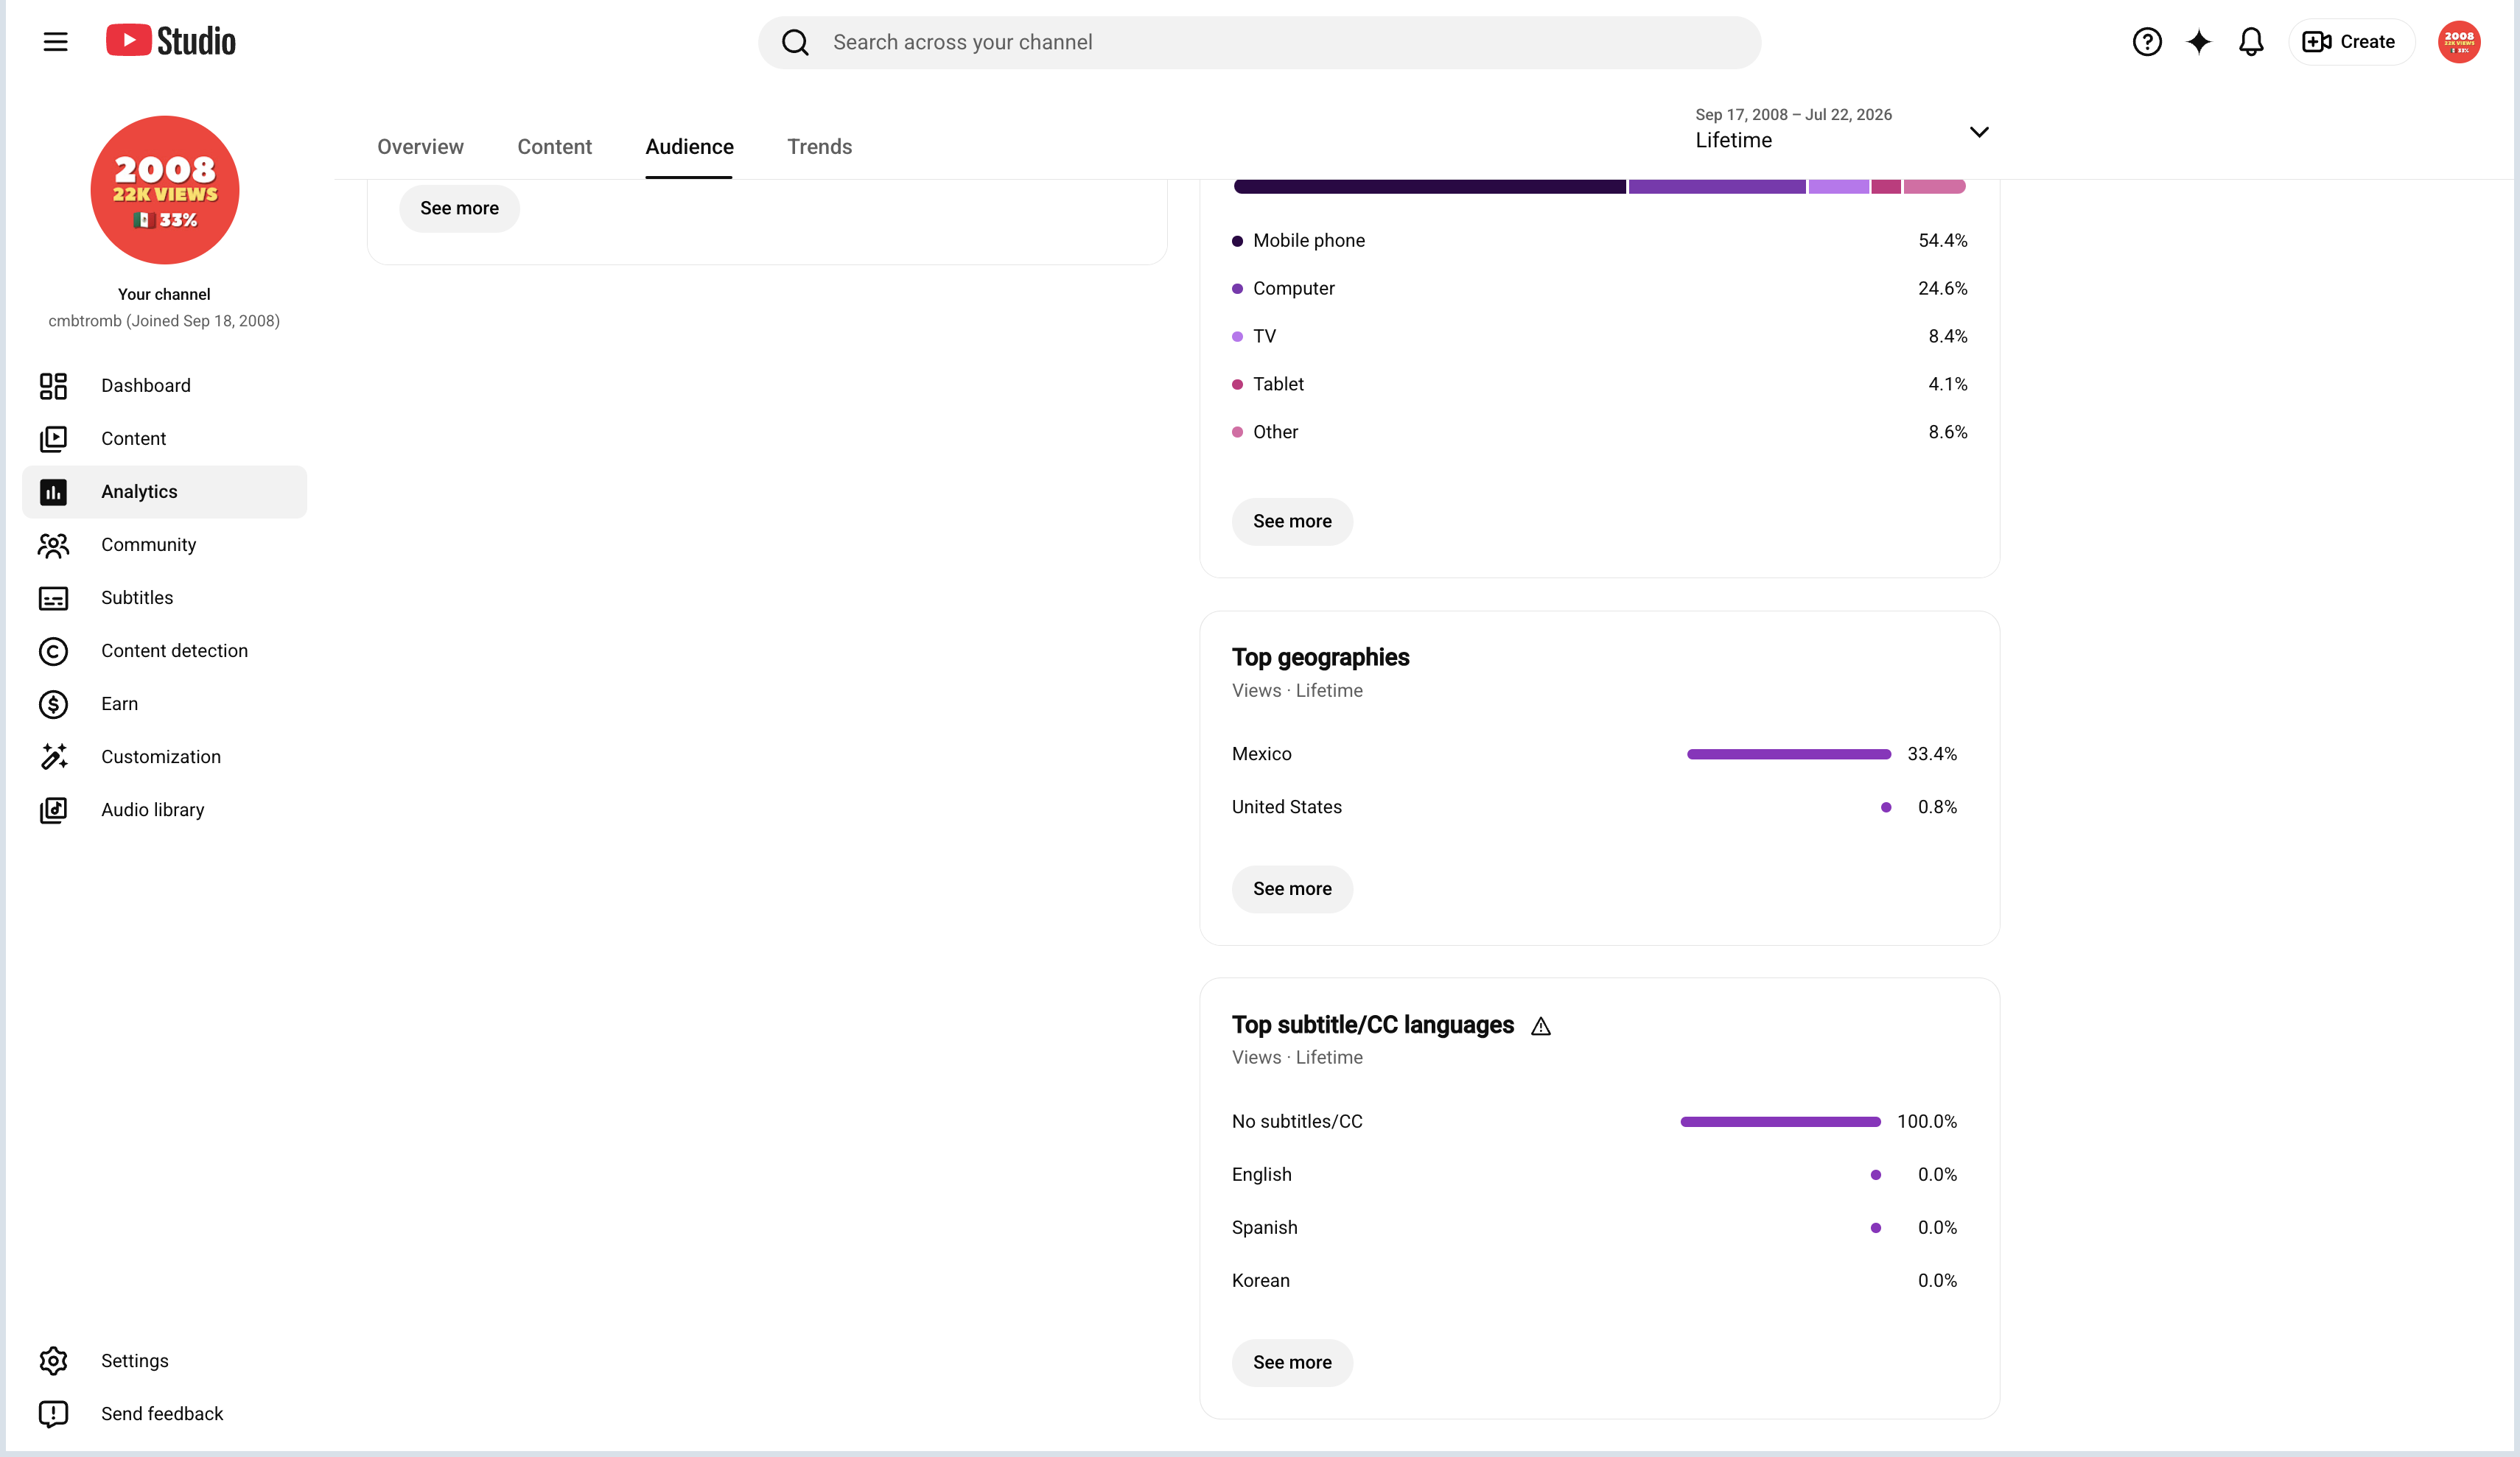Click the Audio library icon
The width and height of the screenshot is (2520, 1457).
[53, 810]
